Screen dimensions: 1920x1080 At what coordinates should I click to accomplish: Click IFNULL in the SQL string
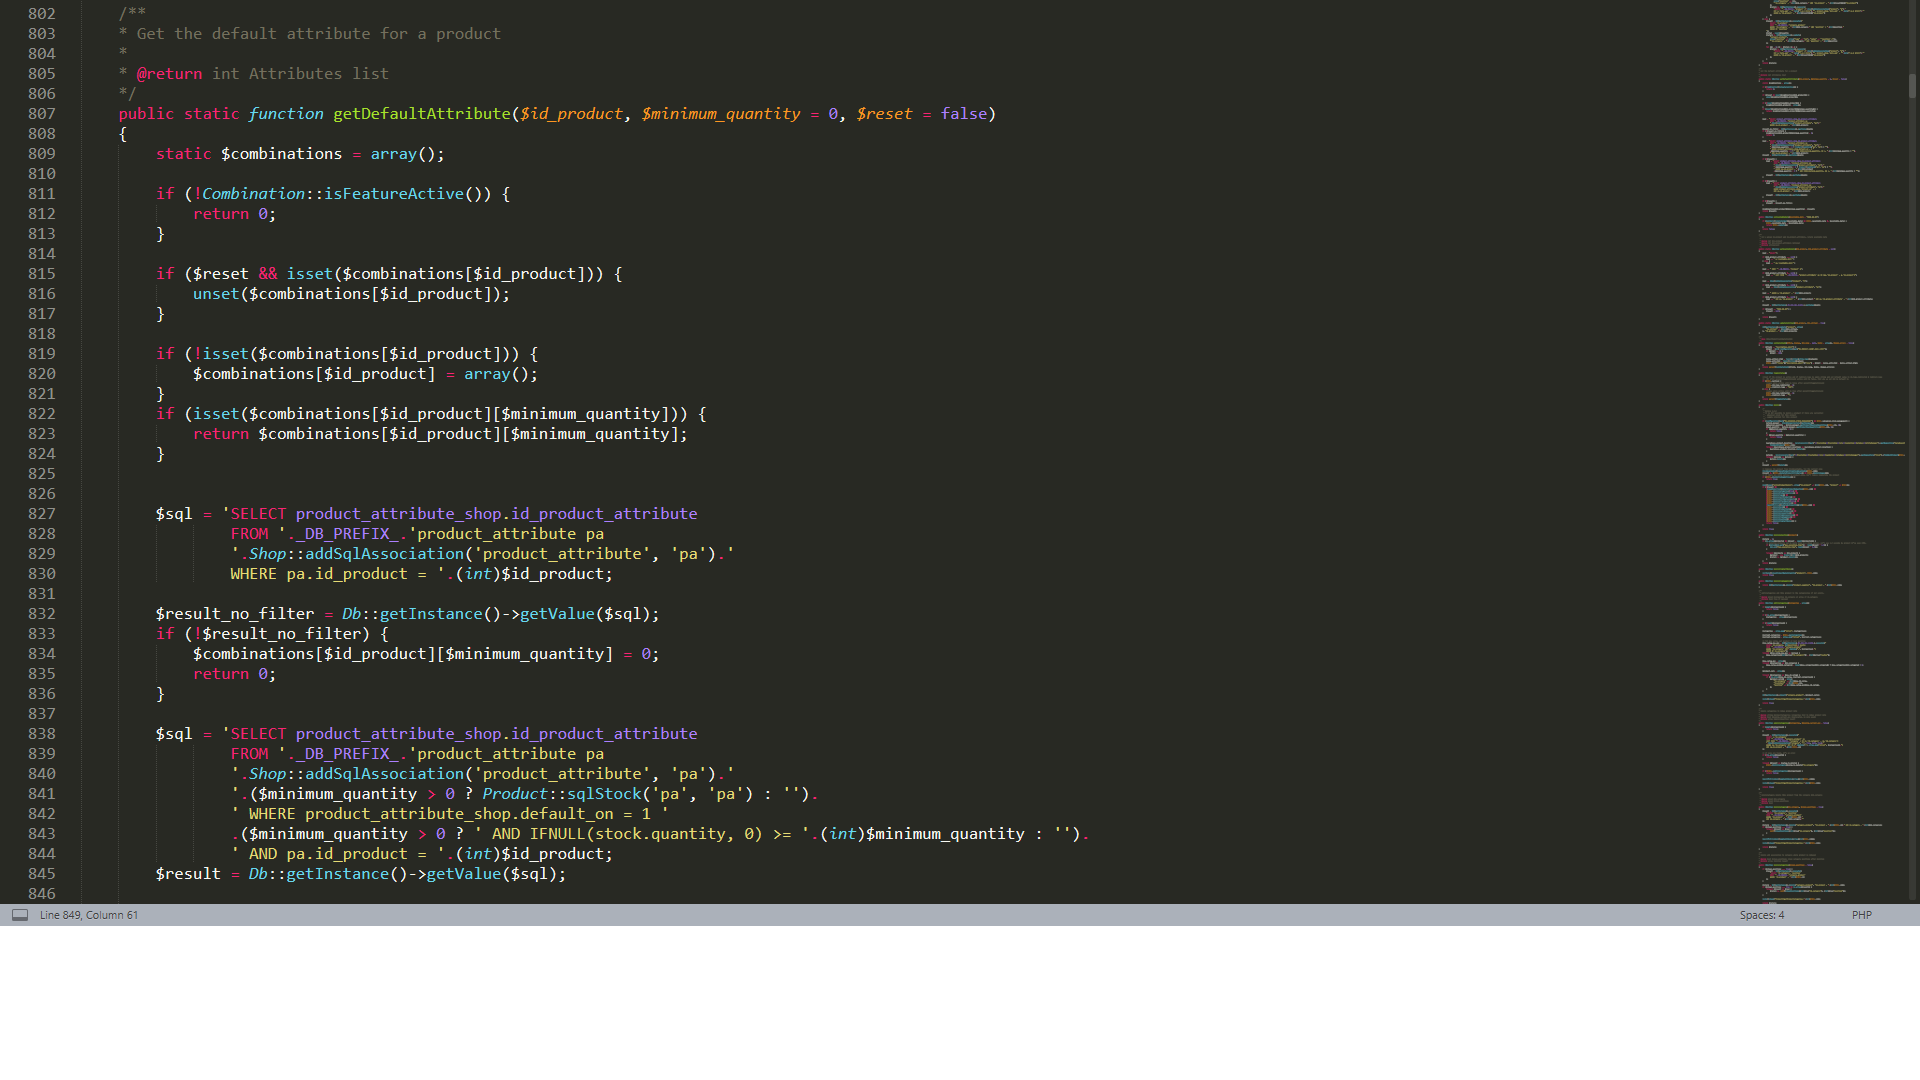pyautogui.click(x=557, y=834)
